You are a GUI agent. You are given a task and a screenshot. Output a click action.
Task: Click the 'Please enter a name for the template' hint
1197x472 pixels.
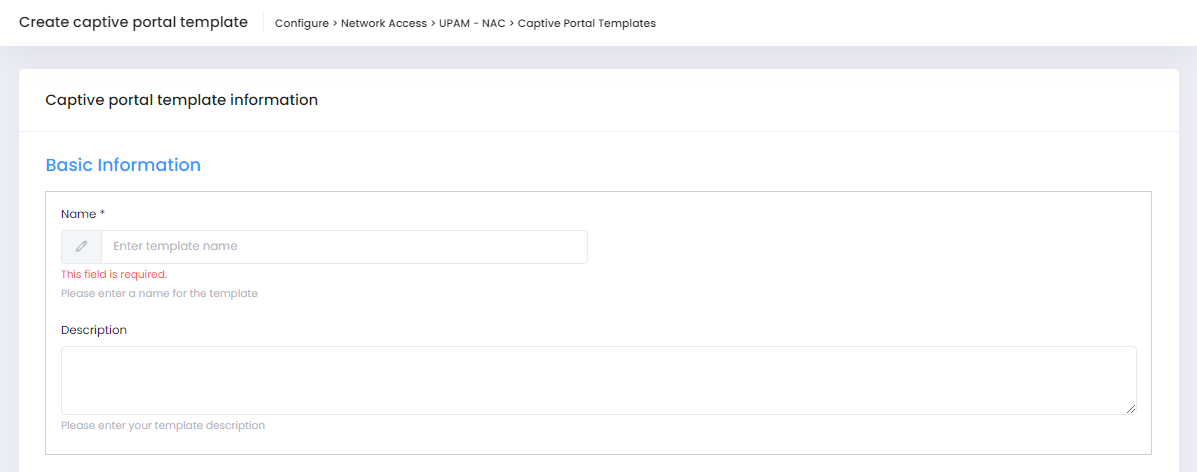coord(159,294)
